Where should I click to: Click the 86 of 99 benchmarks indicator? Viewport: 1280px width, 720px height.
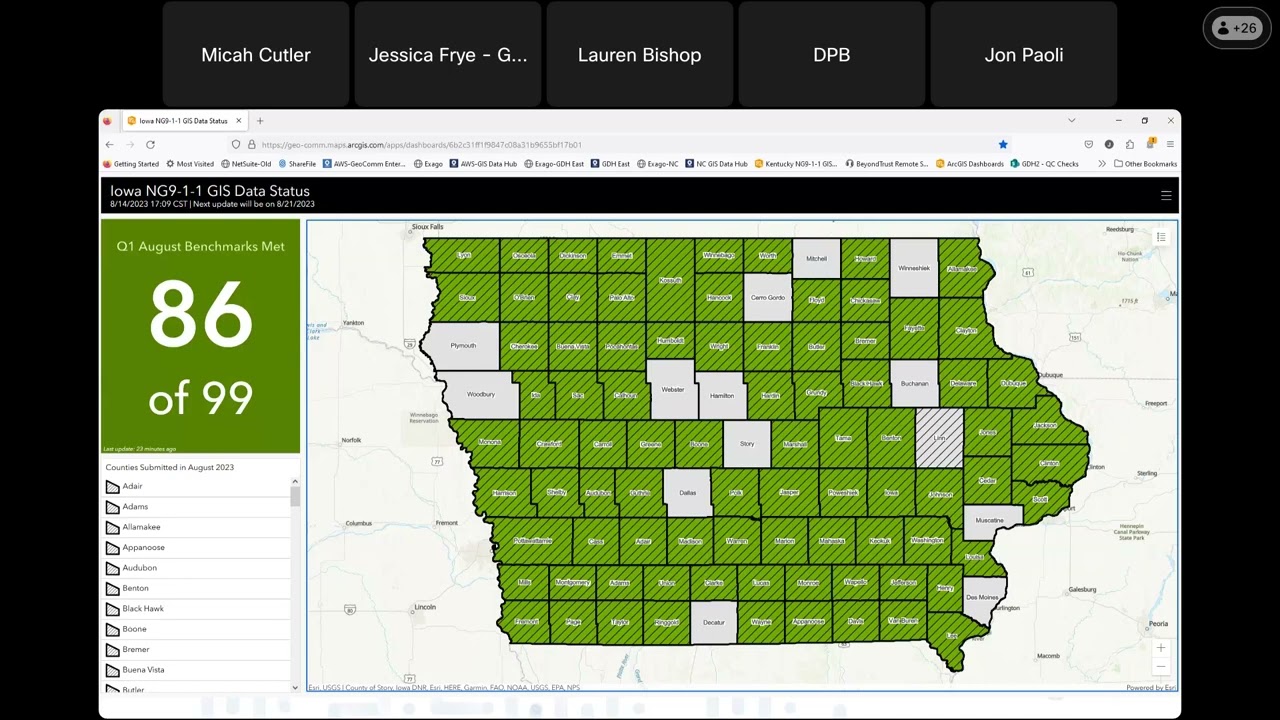200,336
